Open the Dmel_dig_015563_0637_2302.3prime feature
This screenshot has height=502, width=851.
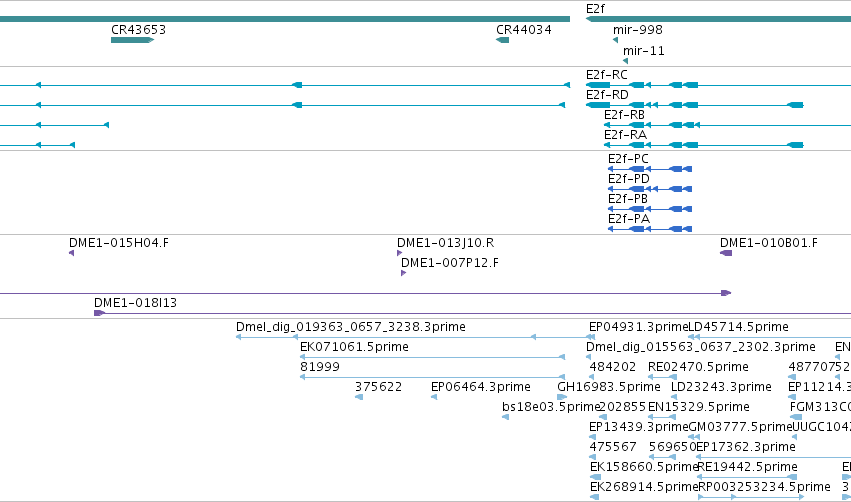click(x=589, y=357)
